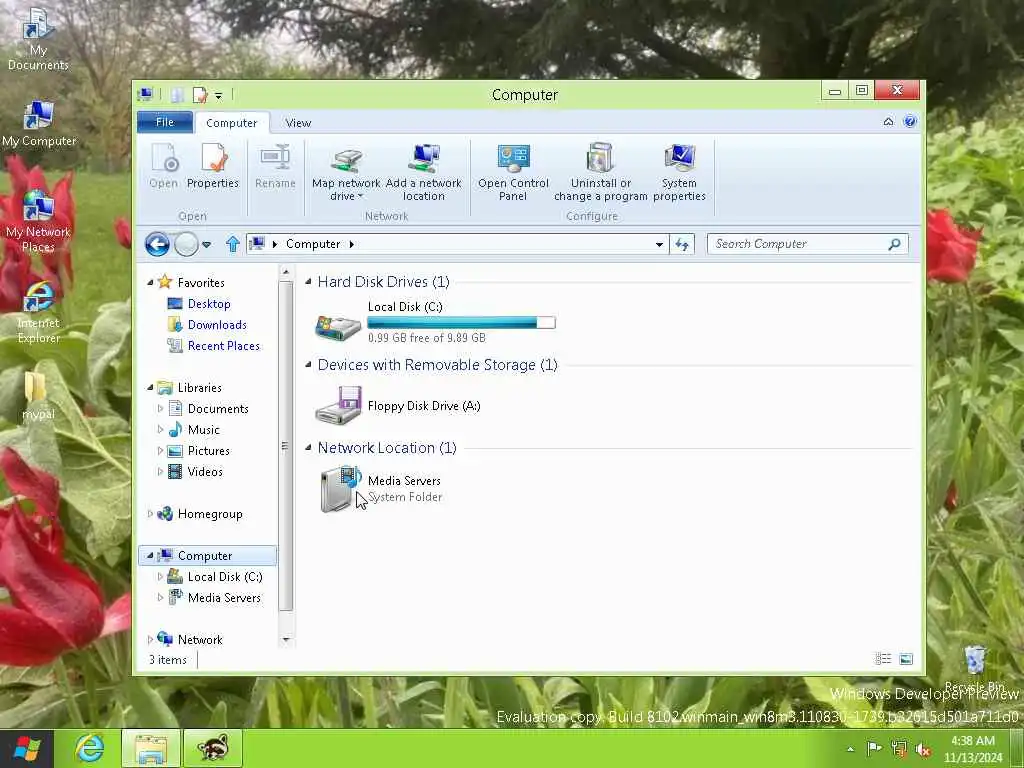
Task: Collapse the ribbon with the caret
Action: pyautogui.click(x=888, y=121)
